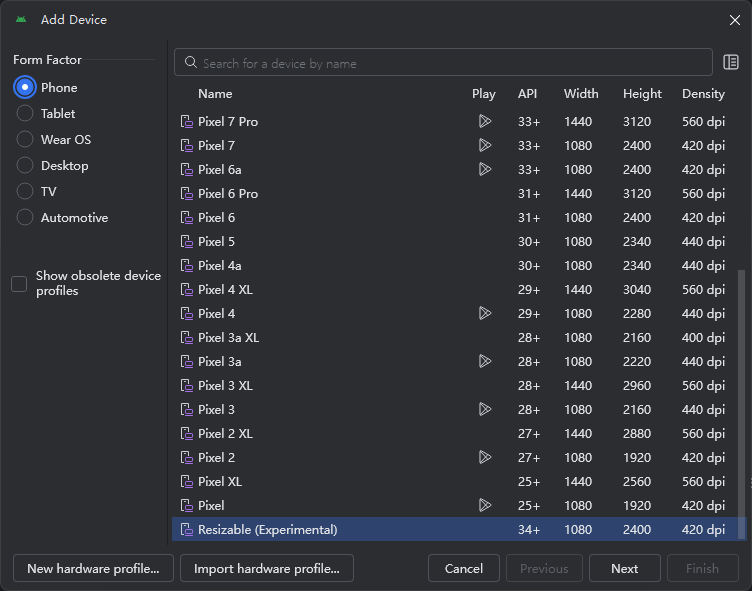Enable Show obsolete device profiles checkbox
The image size is (752, 591).
(19, 284)
